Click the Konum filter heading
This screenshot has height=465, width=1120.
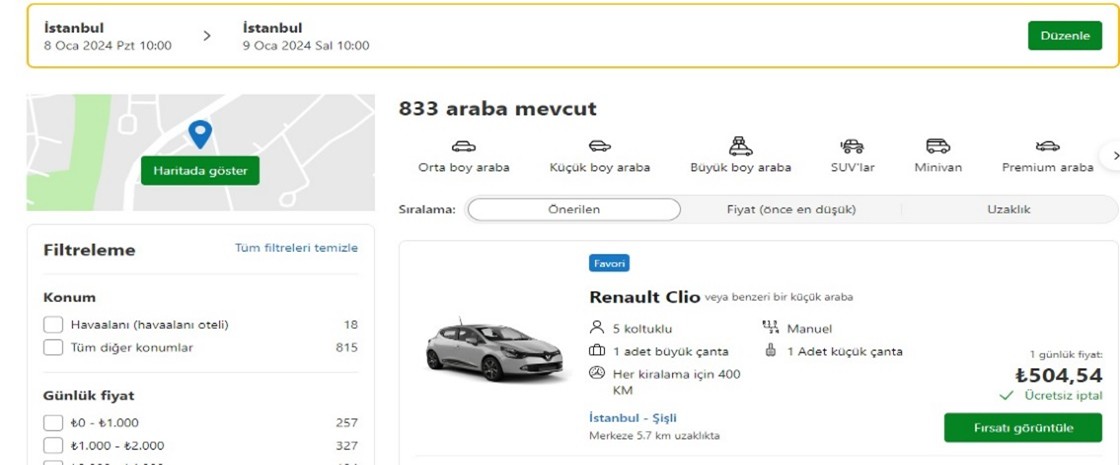click(x=69, y=297)
